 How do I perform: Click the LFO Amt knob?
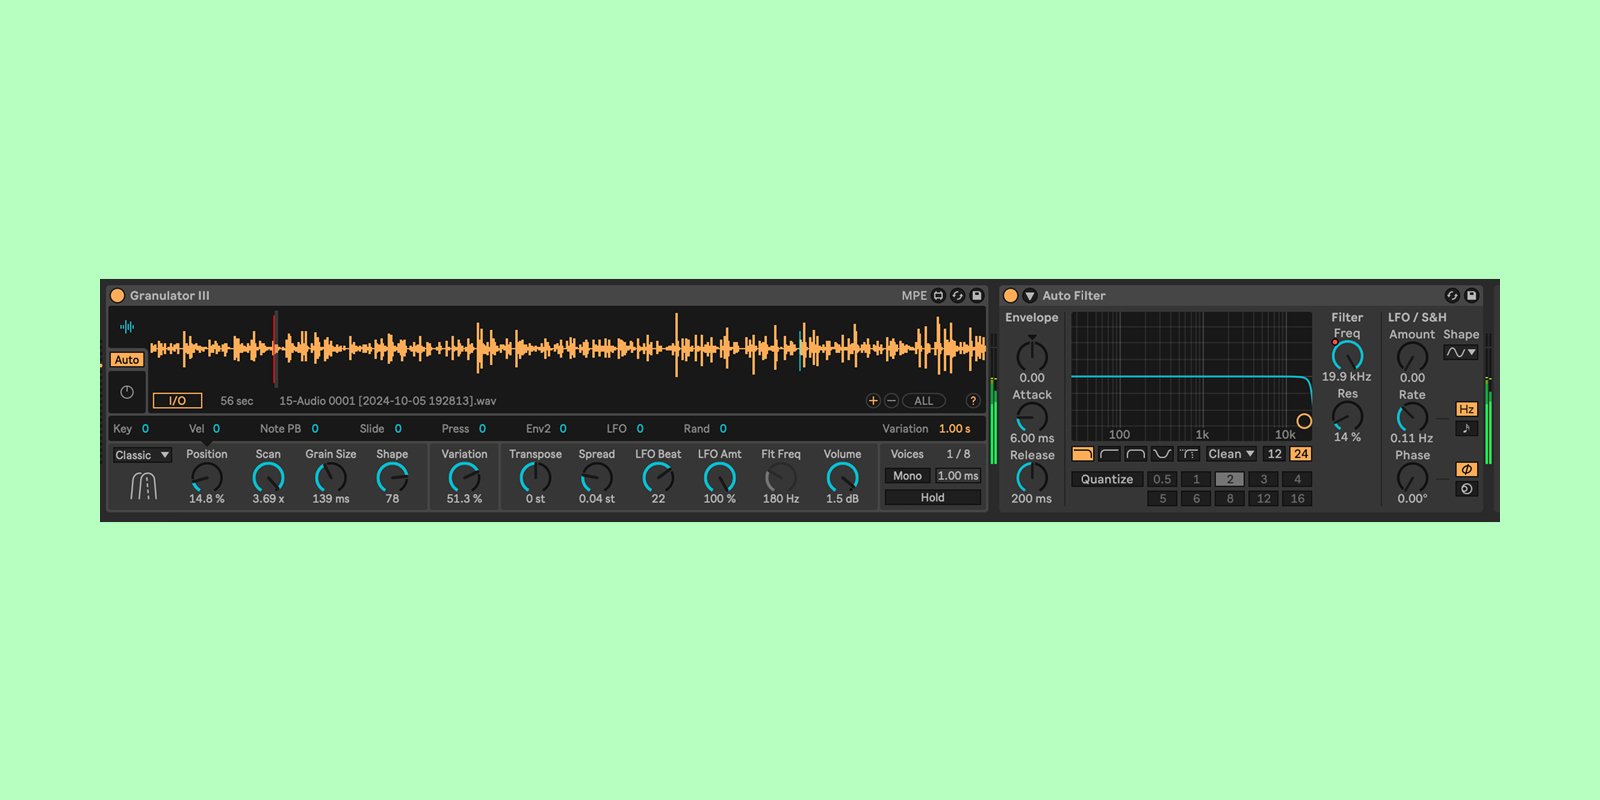click(720, 477)
